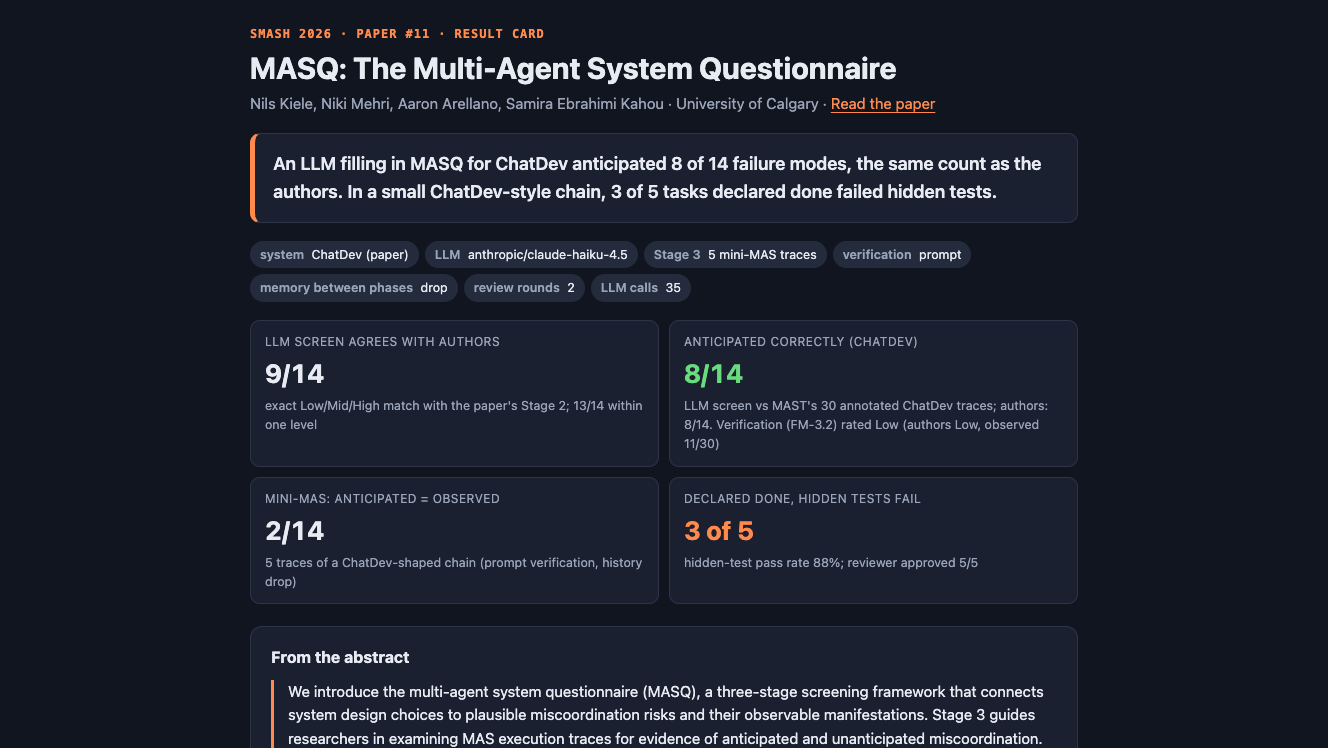Click the "SMASH 2026 · PAPER #11 · RESULT CARD" header

[397, 34]
